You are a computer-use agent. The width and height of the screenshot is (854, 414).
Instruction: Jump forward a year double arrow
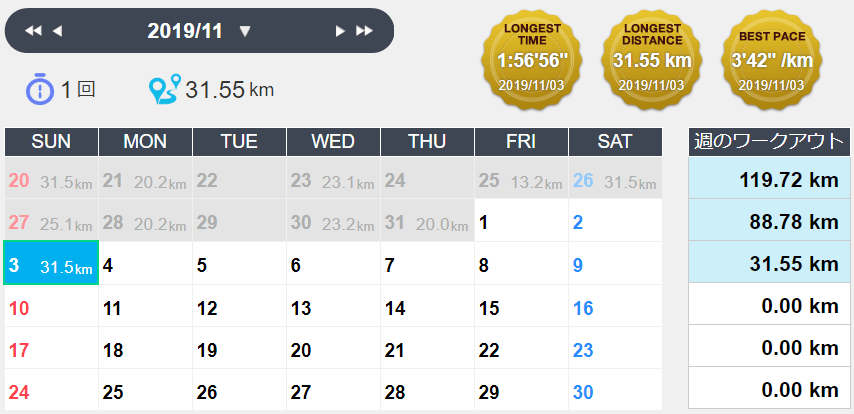click(364, 31)
